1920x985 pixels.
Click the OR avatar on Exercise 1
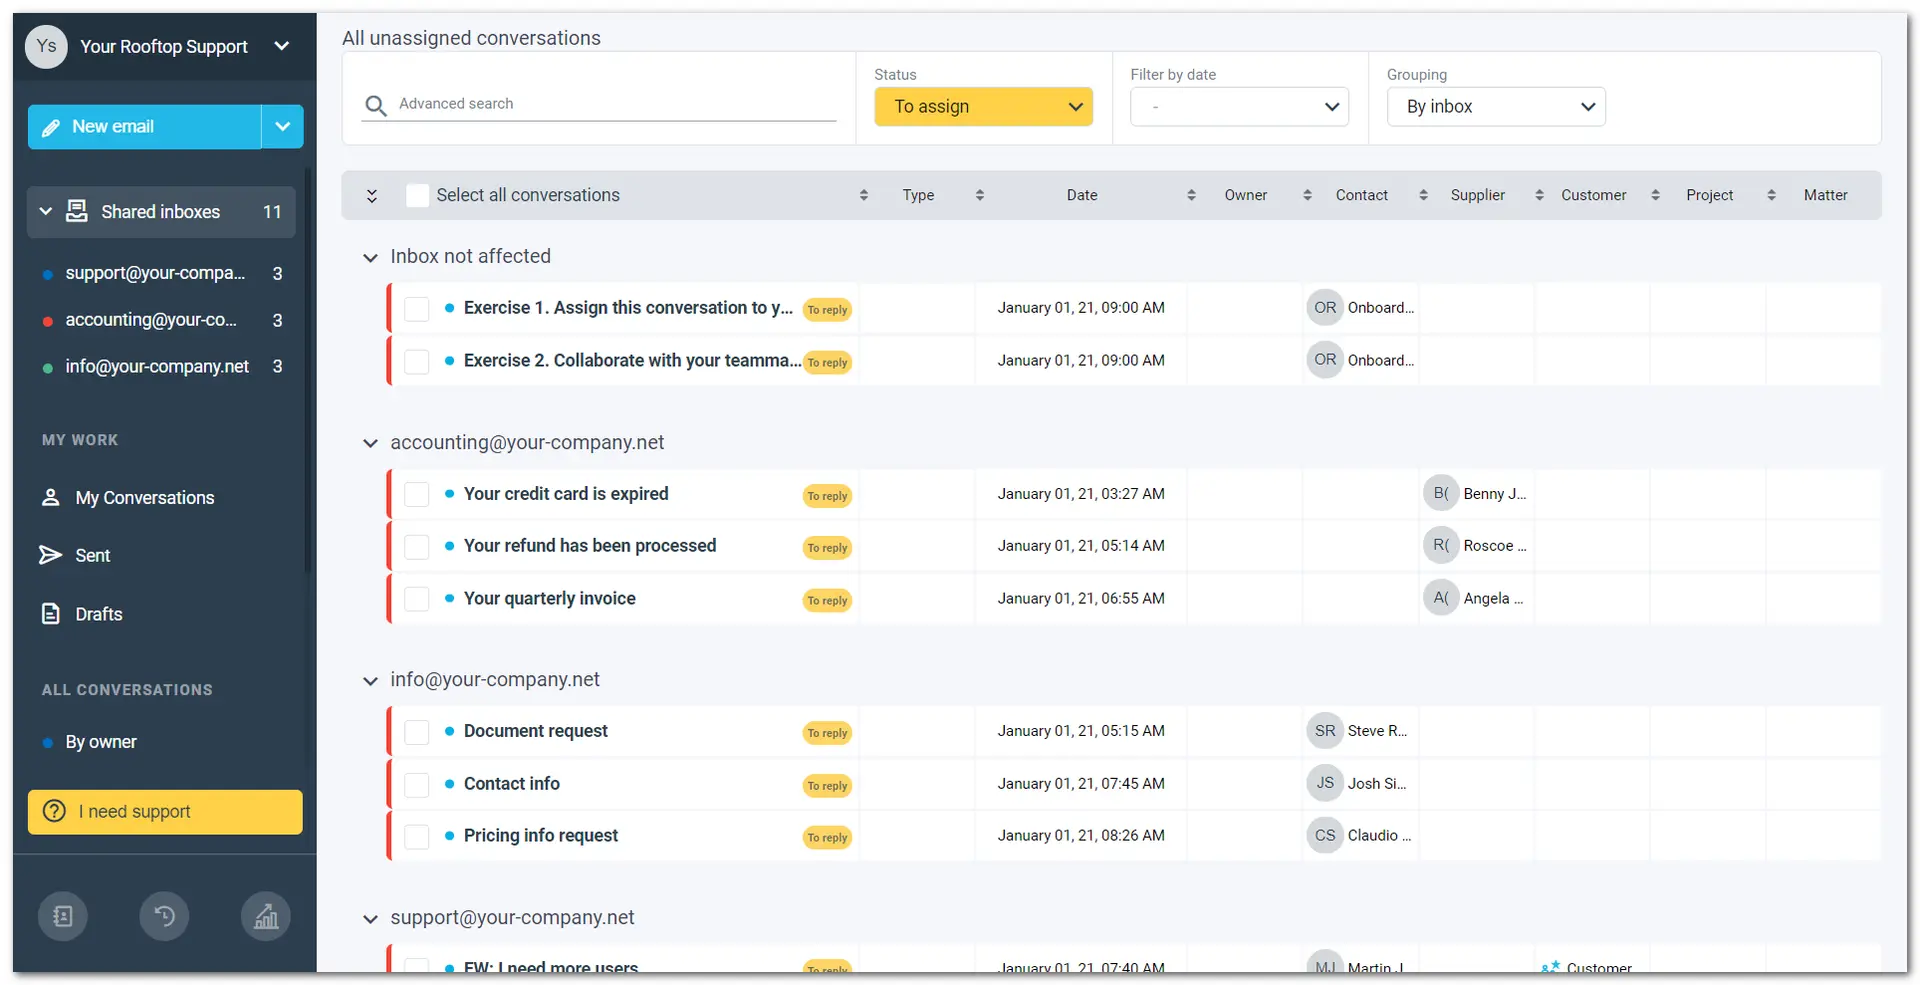[x=1325, y=308]
